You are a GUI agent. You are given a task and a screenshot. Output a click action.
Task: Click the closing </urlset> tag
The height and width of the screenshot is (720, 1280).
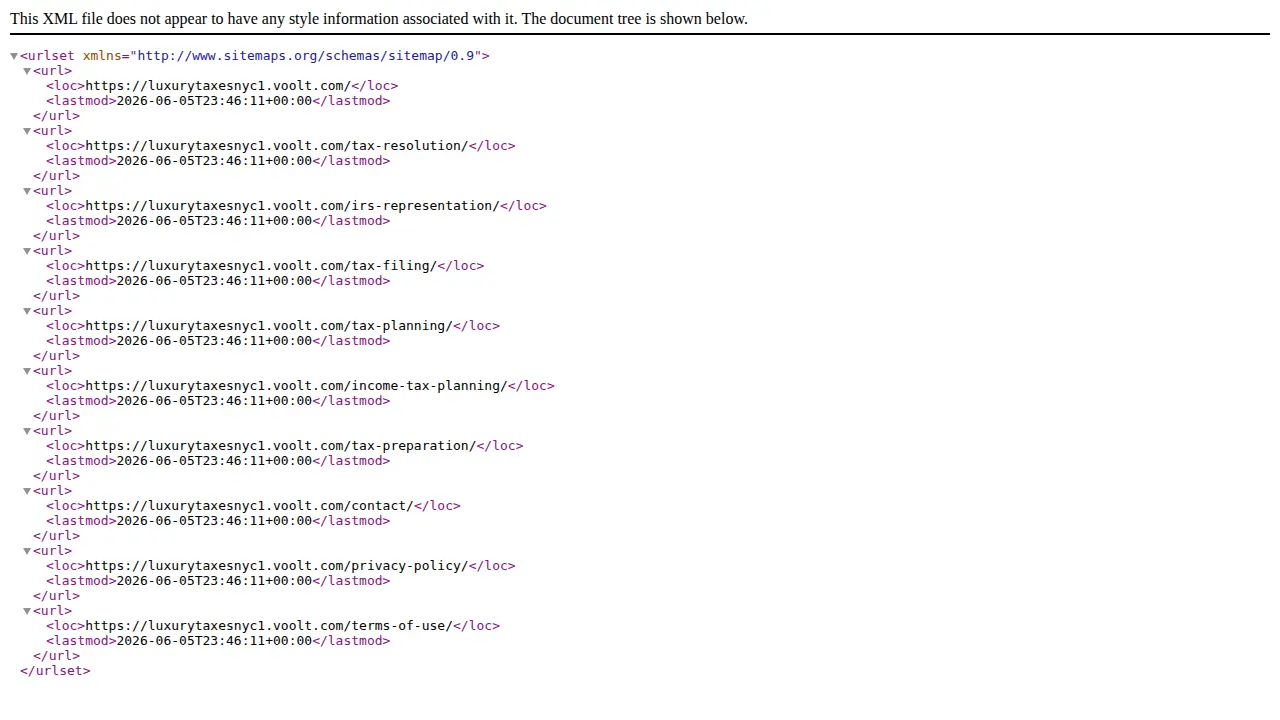[55, 671]
